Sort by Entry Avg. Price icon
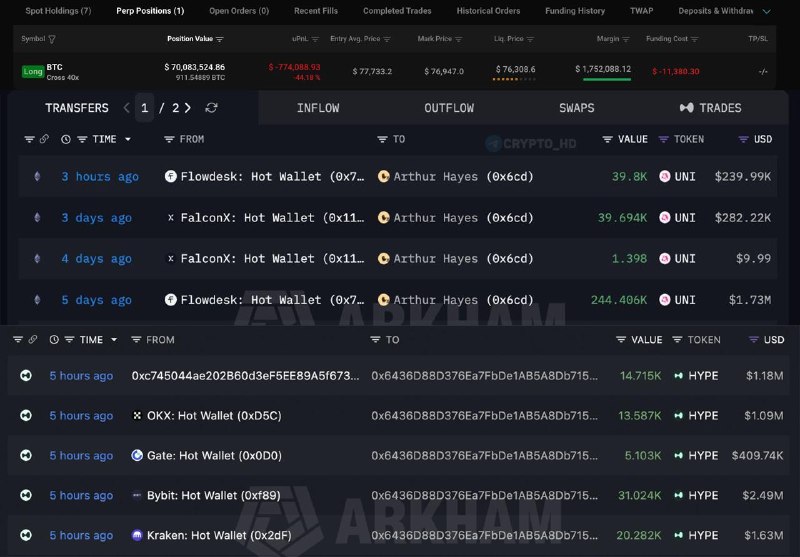Image resolution: width=800 pixels, height=557 pixels. pyautogui.click(x=387, y=39)
